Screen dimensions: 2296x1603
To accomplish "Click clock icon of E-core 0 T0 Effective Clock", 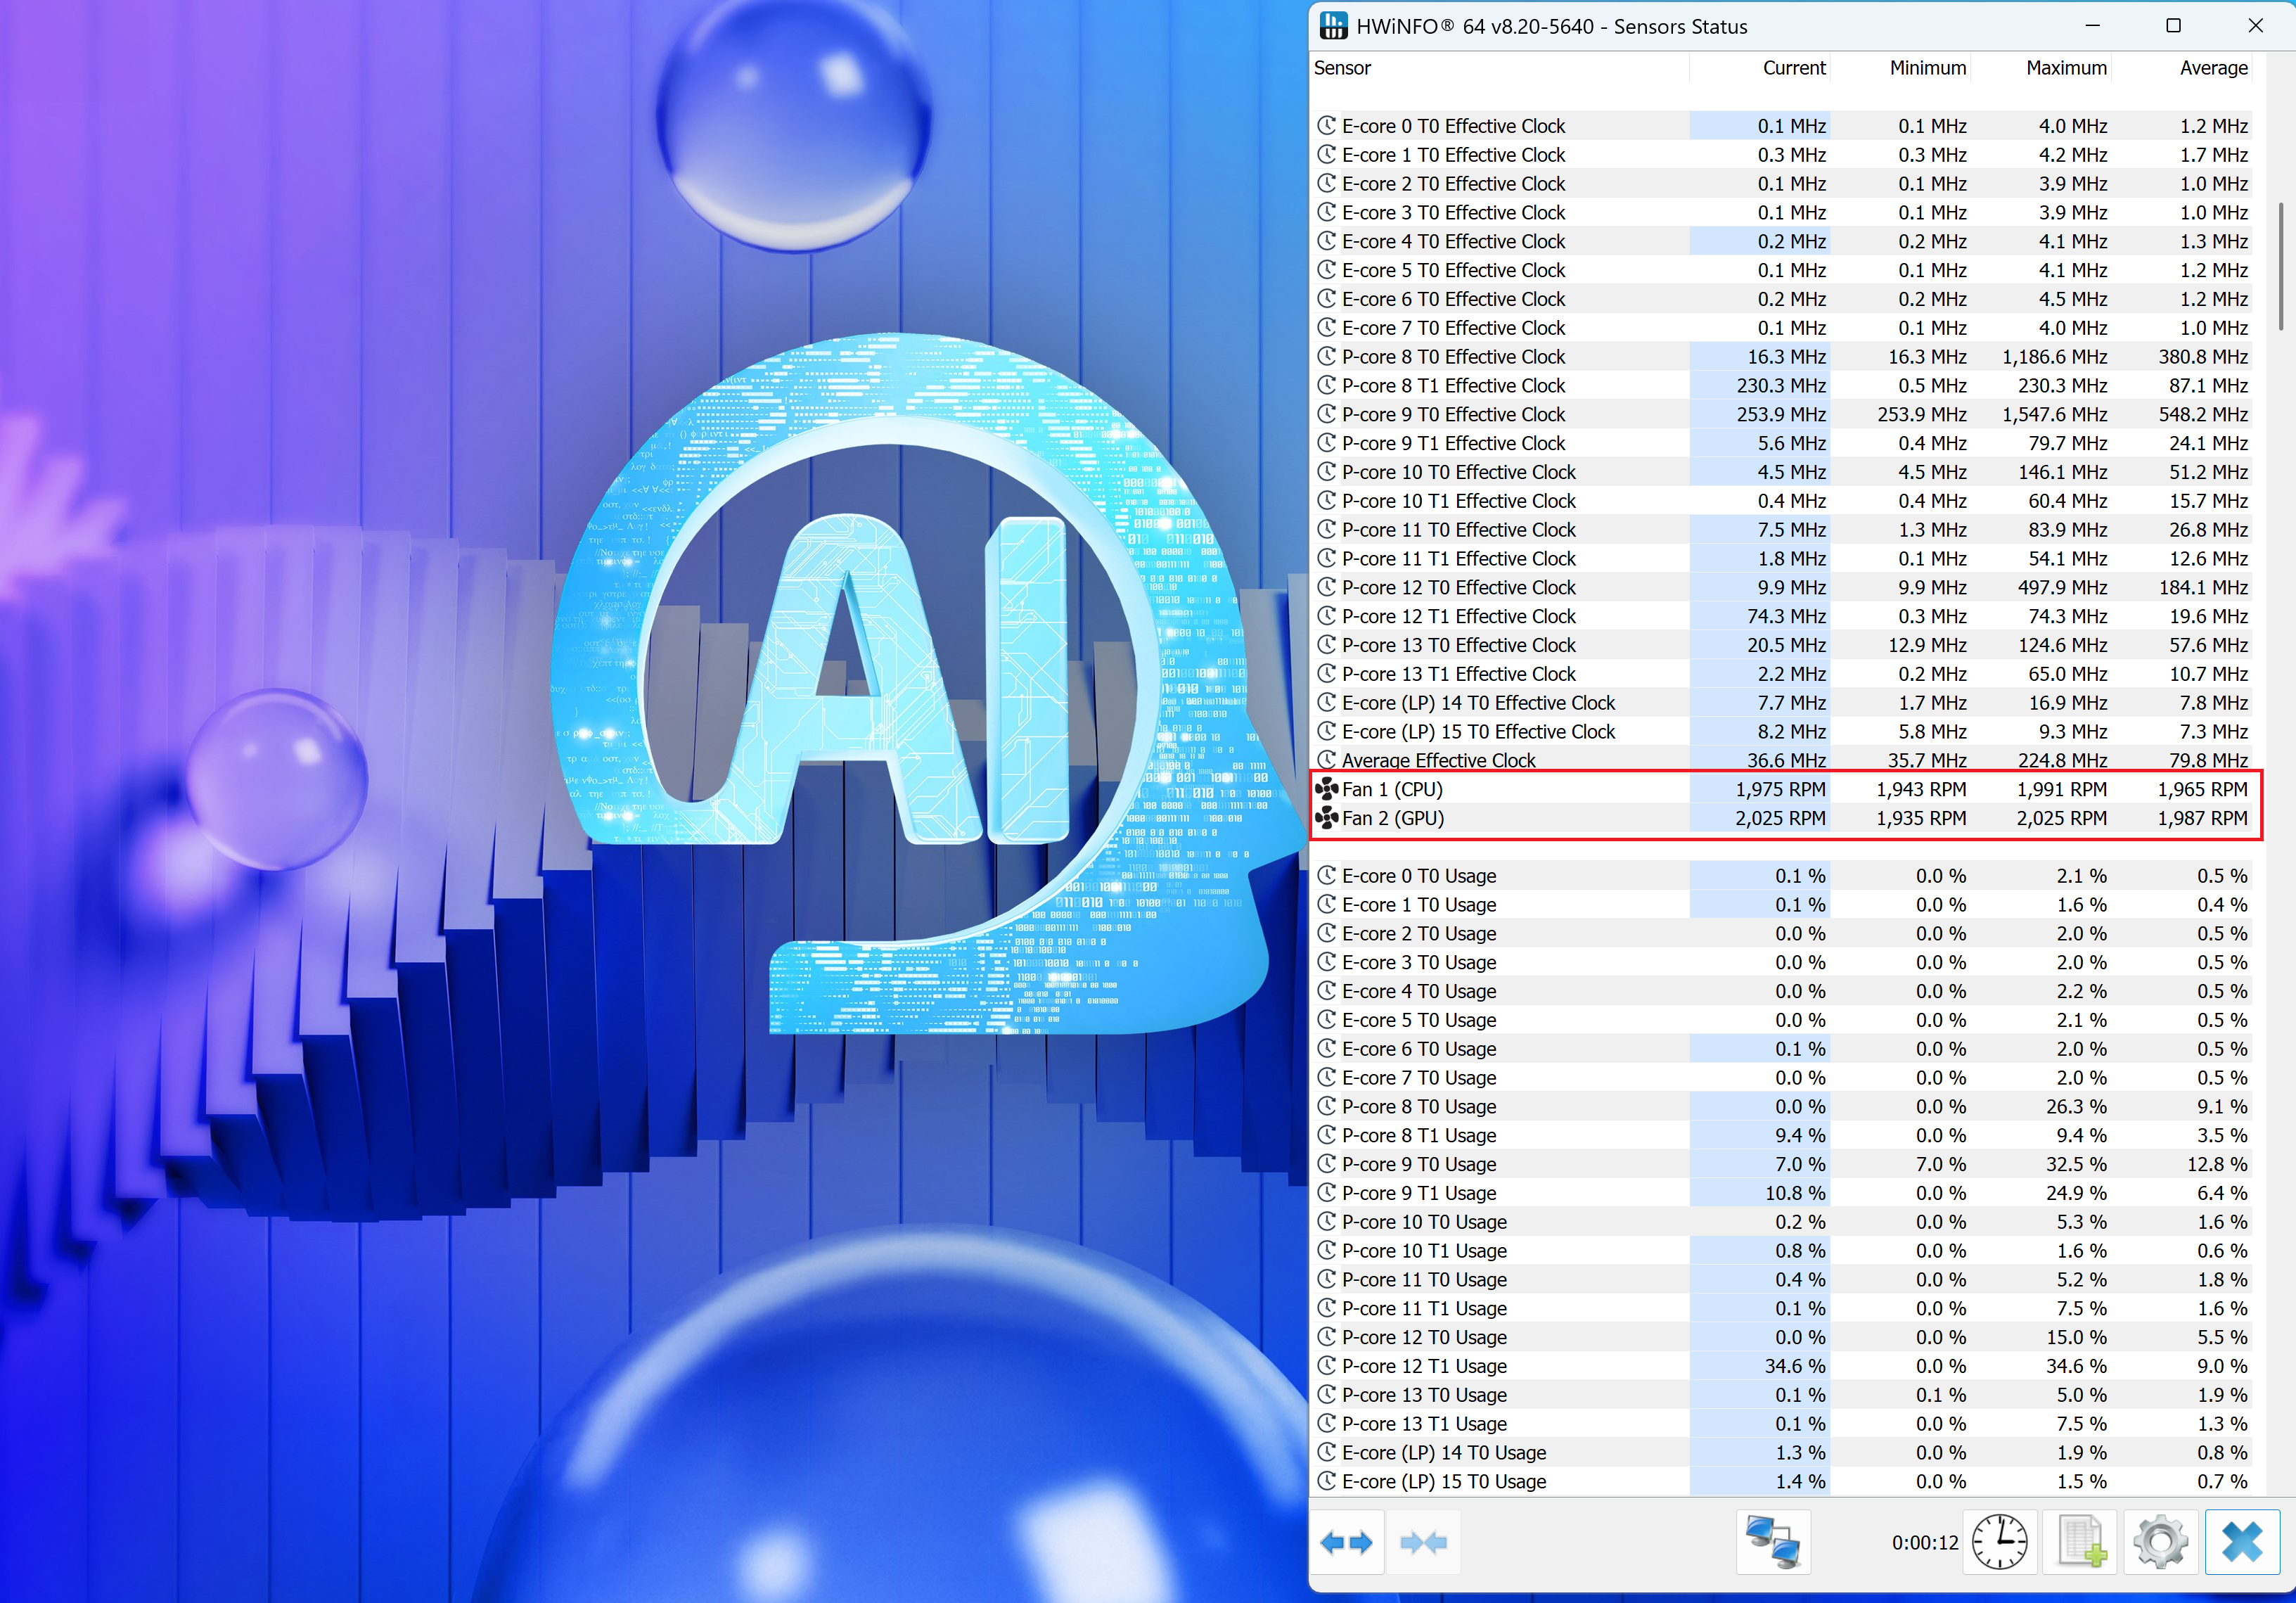I will click(1327, 126).
